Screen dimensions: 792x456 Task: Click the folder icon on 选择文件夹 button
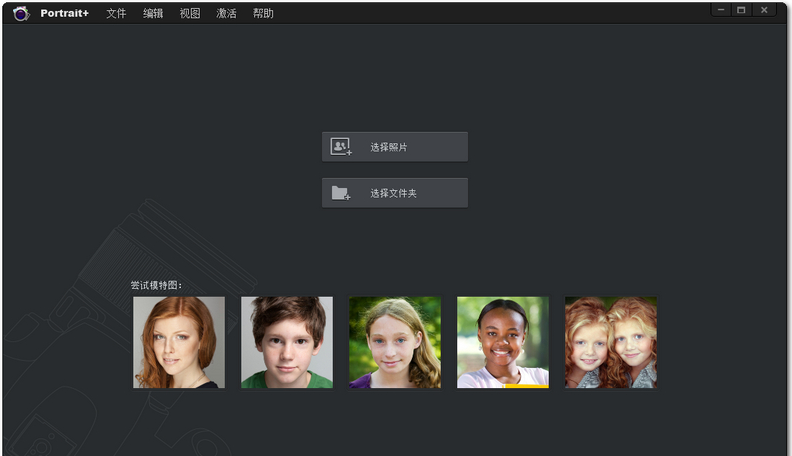click(341, 193)
